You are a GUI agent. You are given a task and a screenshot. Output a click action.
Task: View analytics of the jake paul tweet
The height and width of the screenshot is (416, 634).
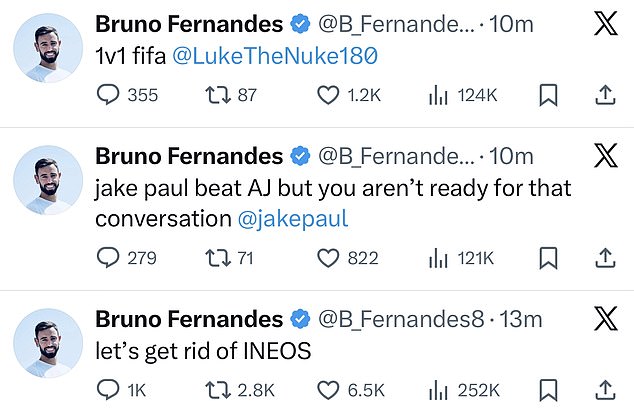tap(439, 258)
